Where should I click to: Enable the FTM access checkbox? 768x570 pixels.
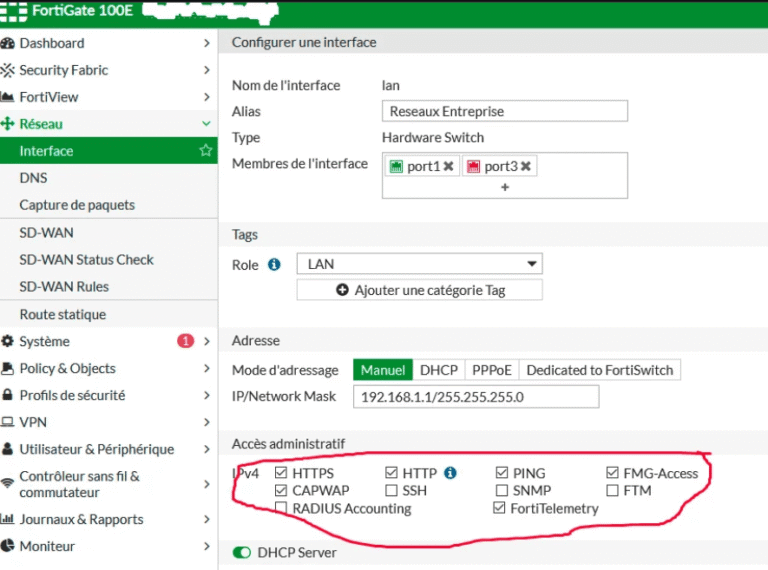612,490
